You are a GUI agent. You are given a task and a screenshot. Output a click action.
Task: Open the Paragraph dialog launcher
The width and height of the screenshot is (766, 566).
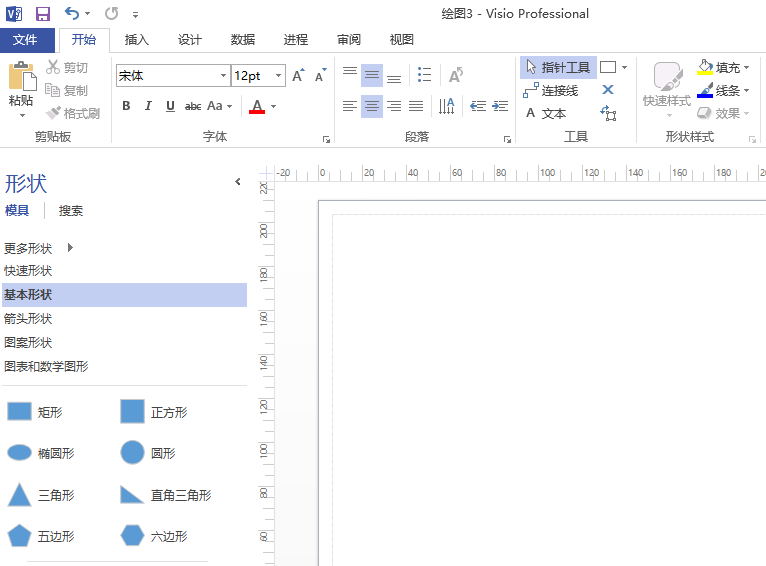(x=507, y=140)
